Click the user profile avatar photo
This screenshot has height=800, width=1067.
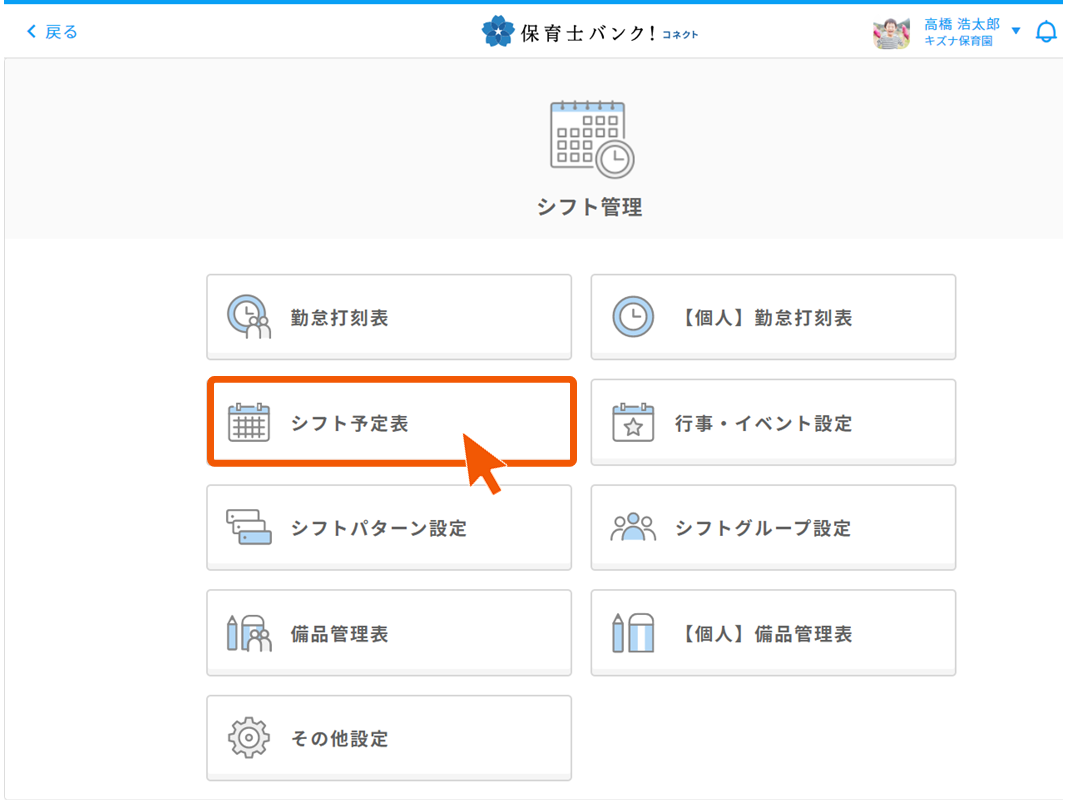[x=891, y=32]
